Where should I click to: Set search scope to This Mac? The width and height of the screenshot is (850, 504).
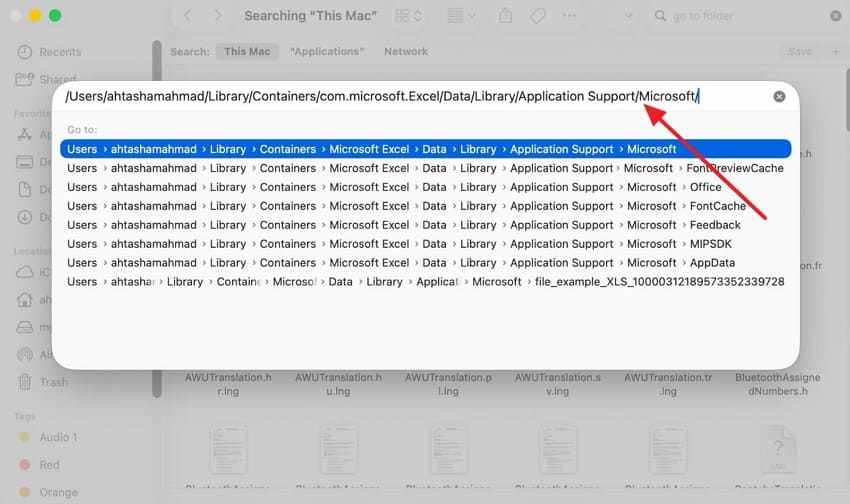[247, 51]
